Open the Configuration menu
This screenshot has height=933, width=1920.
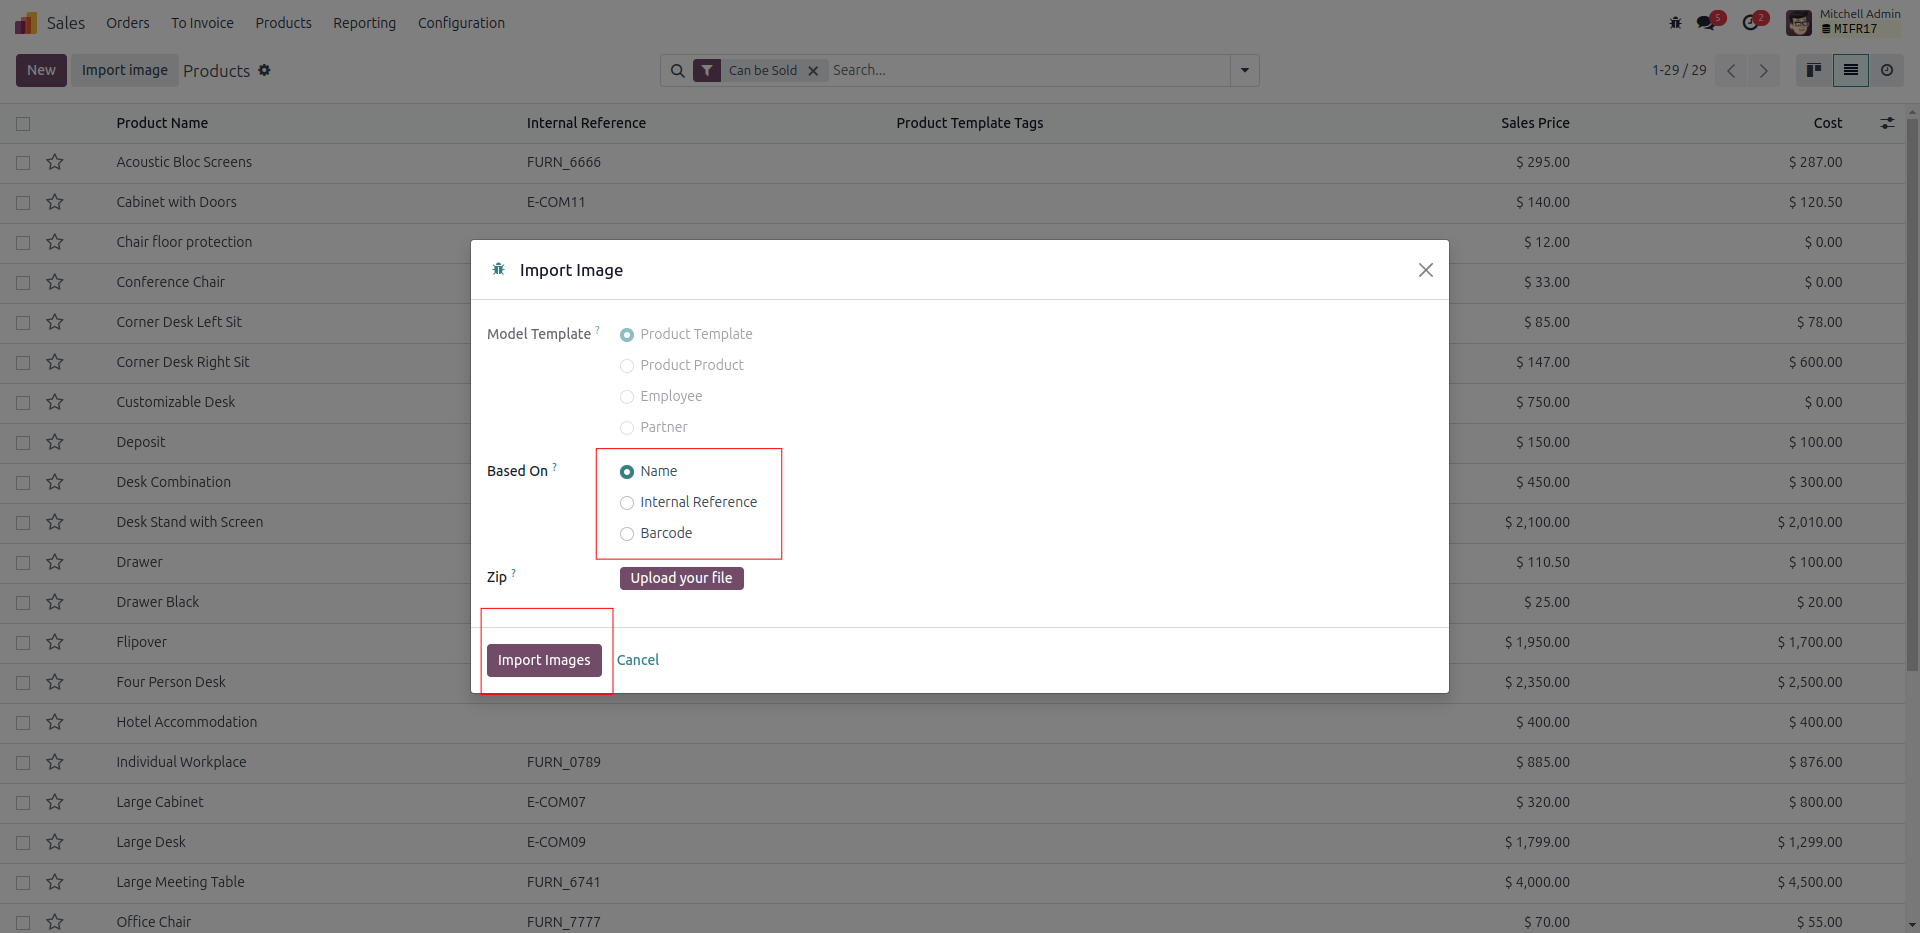[x=461, y=23]
